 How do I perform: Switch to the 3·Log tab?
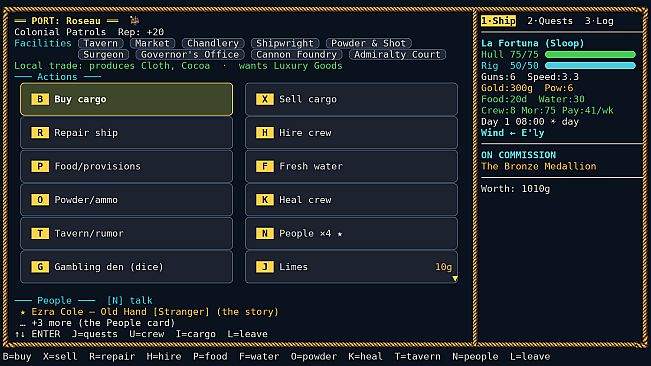point(599,21)
